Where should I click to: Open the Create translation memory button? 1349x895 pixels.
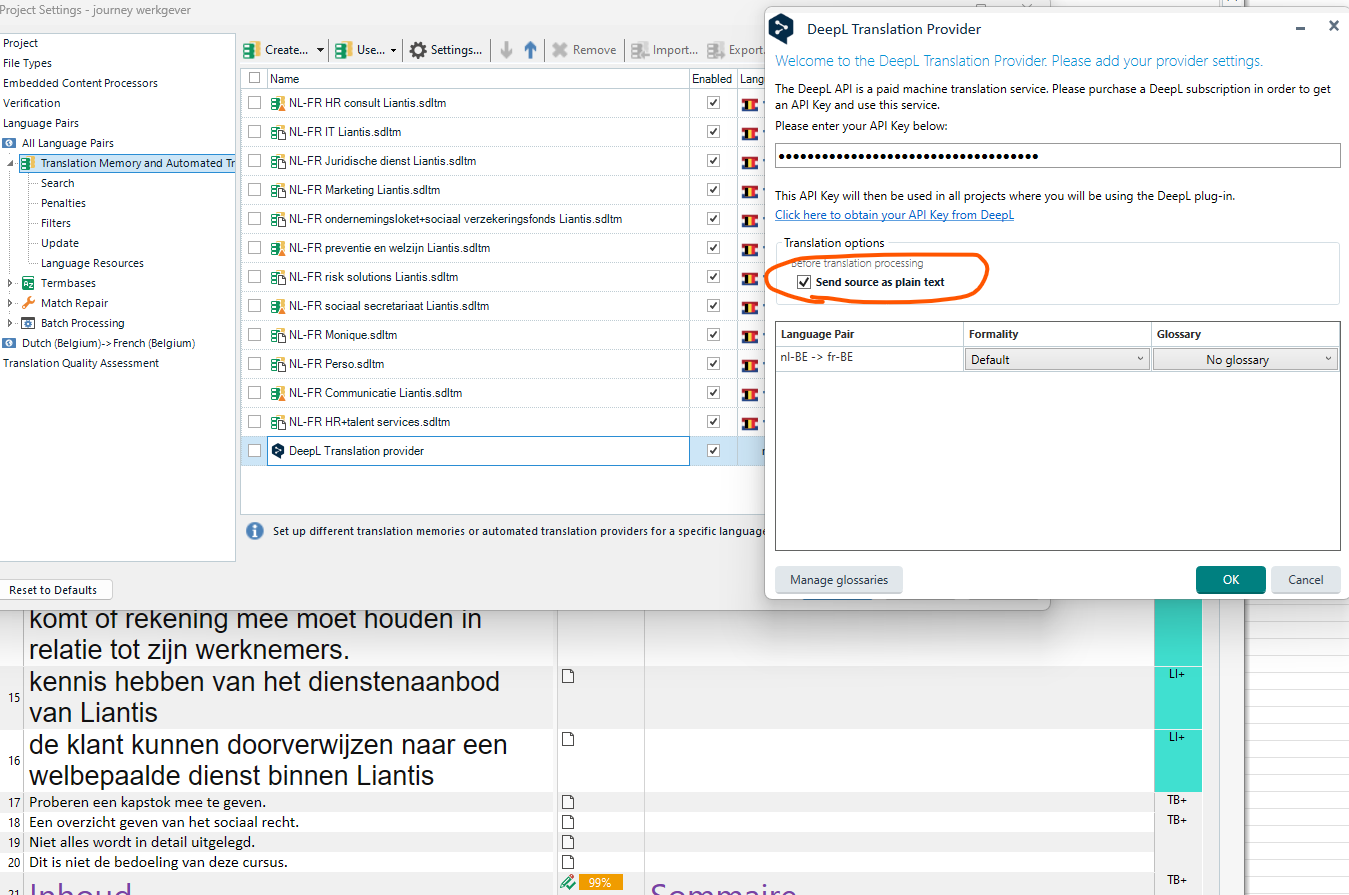[277, 50]
